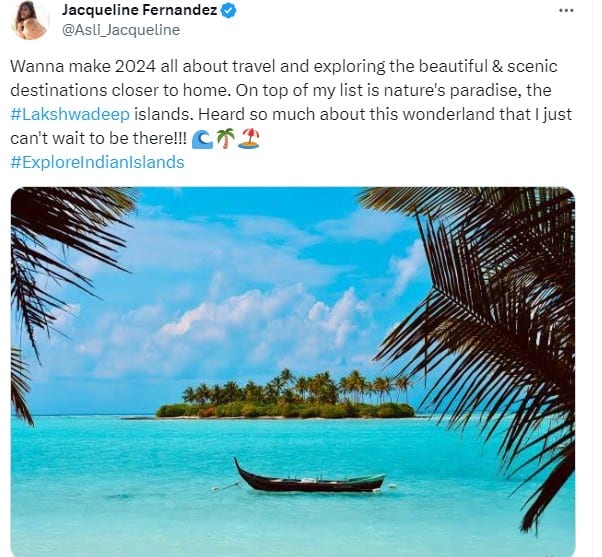This screenshot has width=602, height=557.
Task: Open the tweet's more options menu
Action: (x=569, y=10)
